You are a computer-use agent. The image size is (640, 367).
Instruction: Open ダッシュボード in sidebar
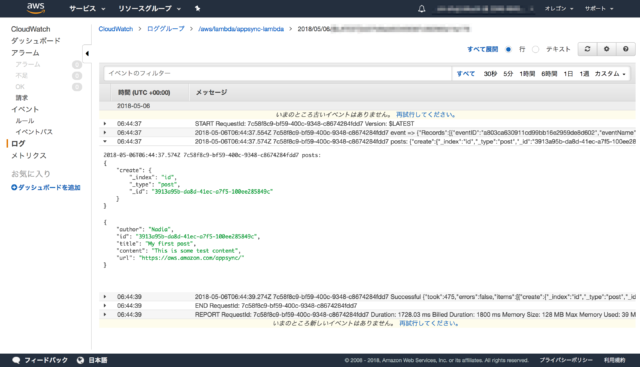click(x=36, y=41)
